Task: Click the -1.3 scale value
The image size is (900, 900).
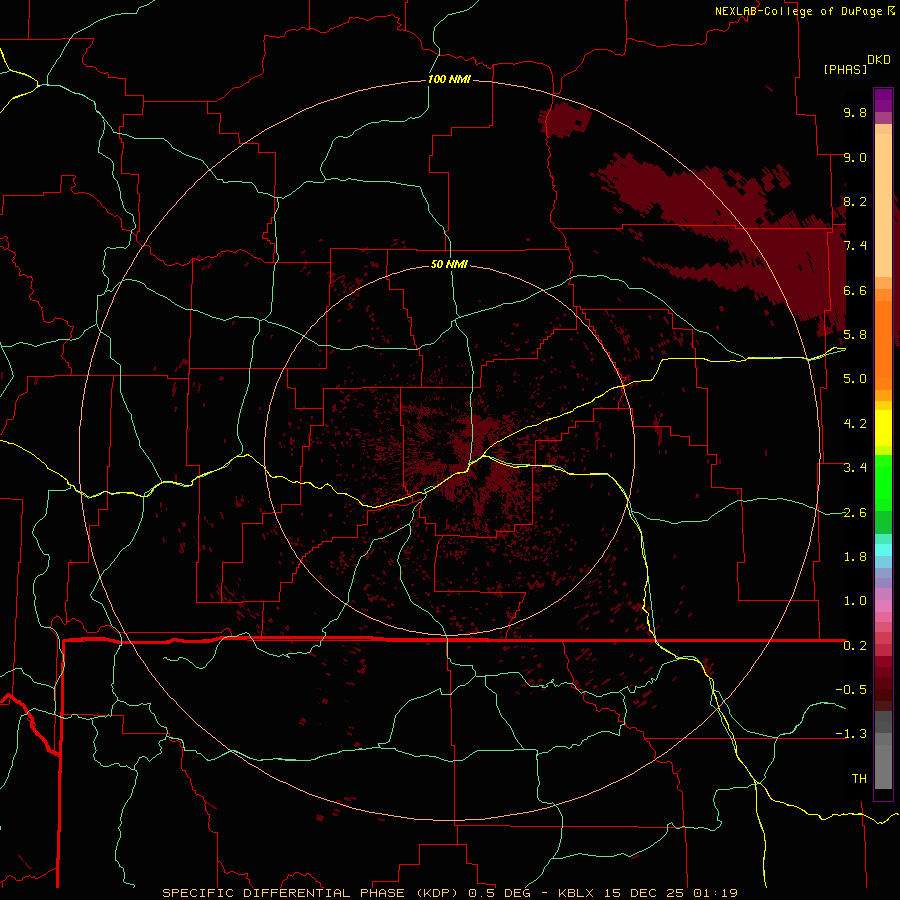Action: (x=851, y=734)
